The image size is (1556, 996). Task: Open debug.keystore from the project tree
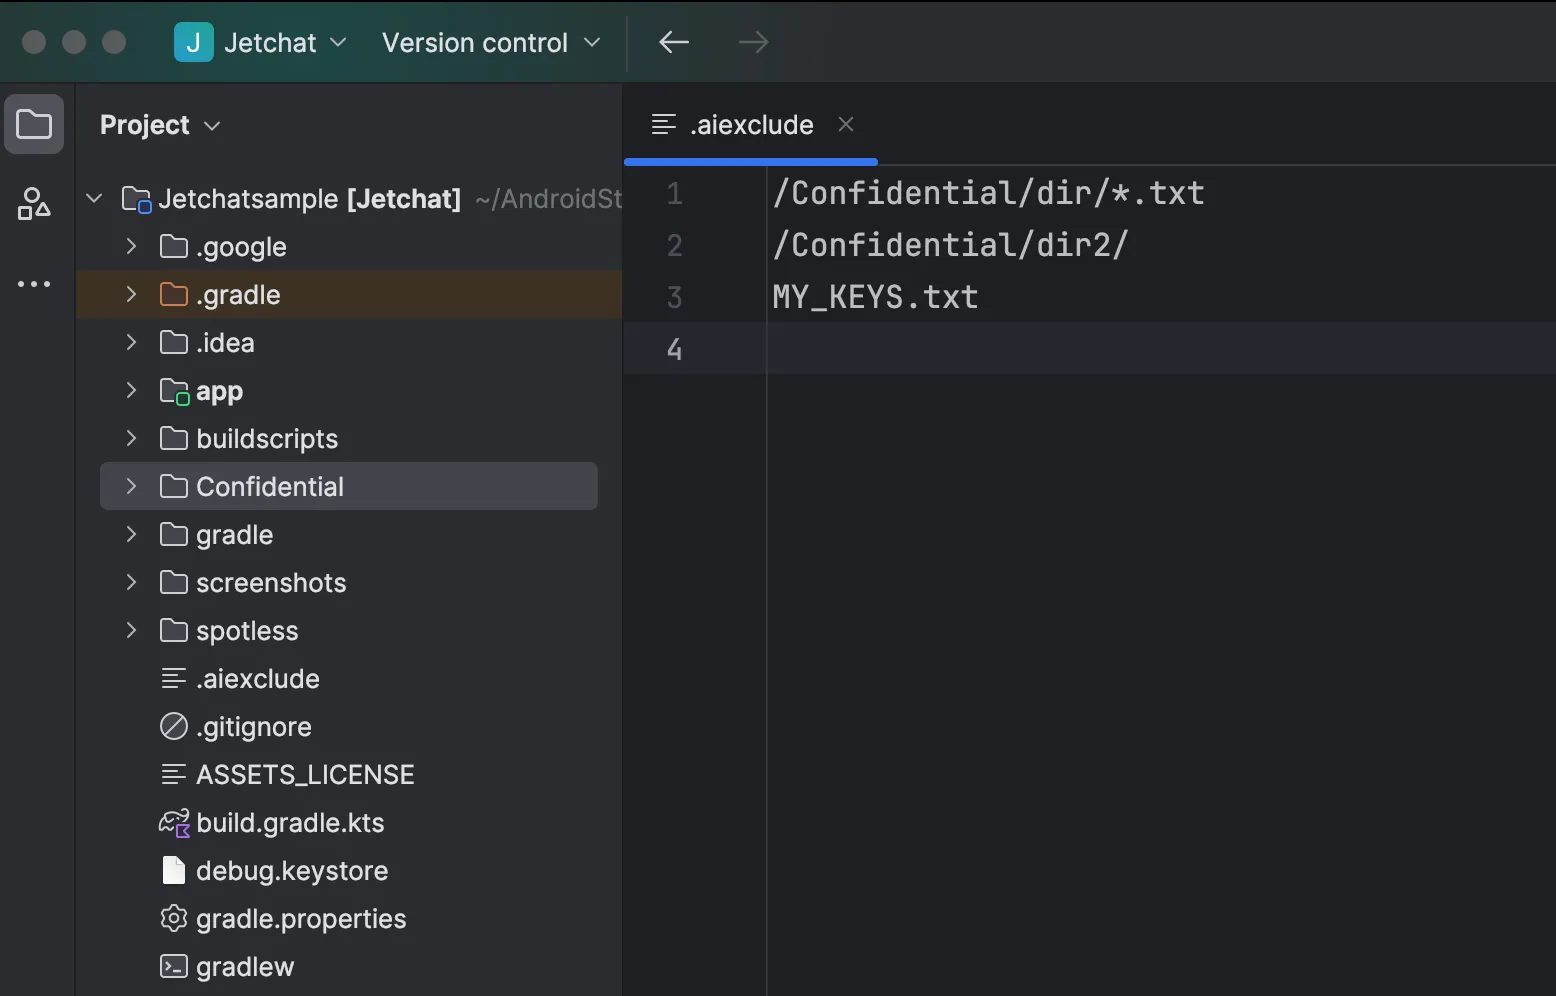point(291,871)
